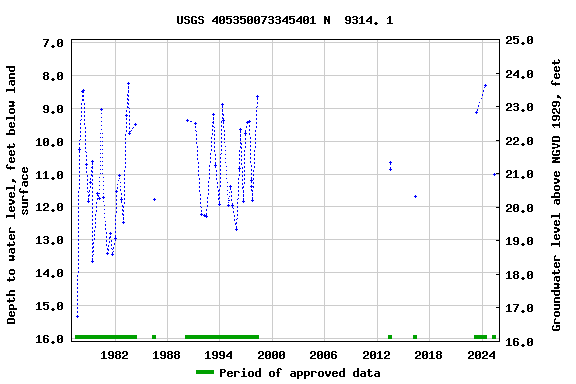Click the 13.0 left axis depth label
The width and height of the screenshot is (576, 384).
tap(50, 240)
